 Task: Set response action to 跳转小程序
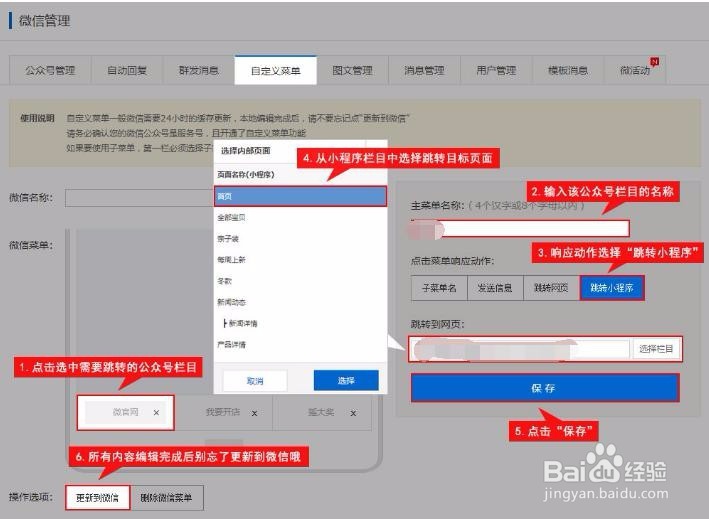pos(612,288)
